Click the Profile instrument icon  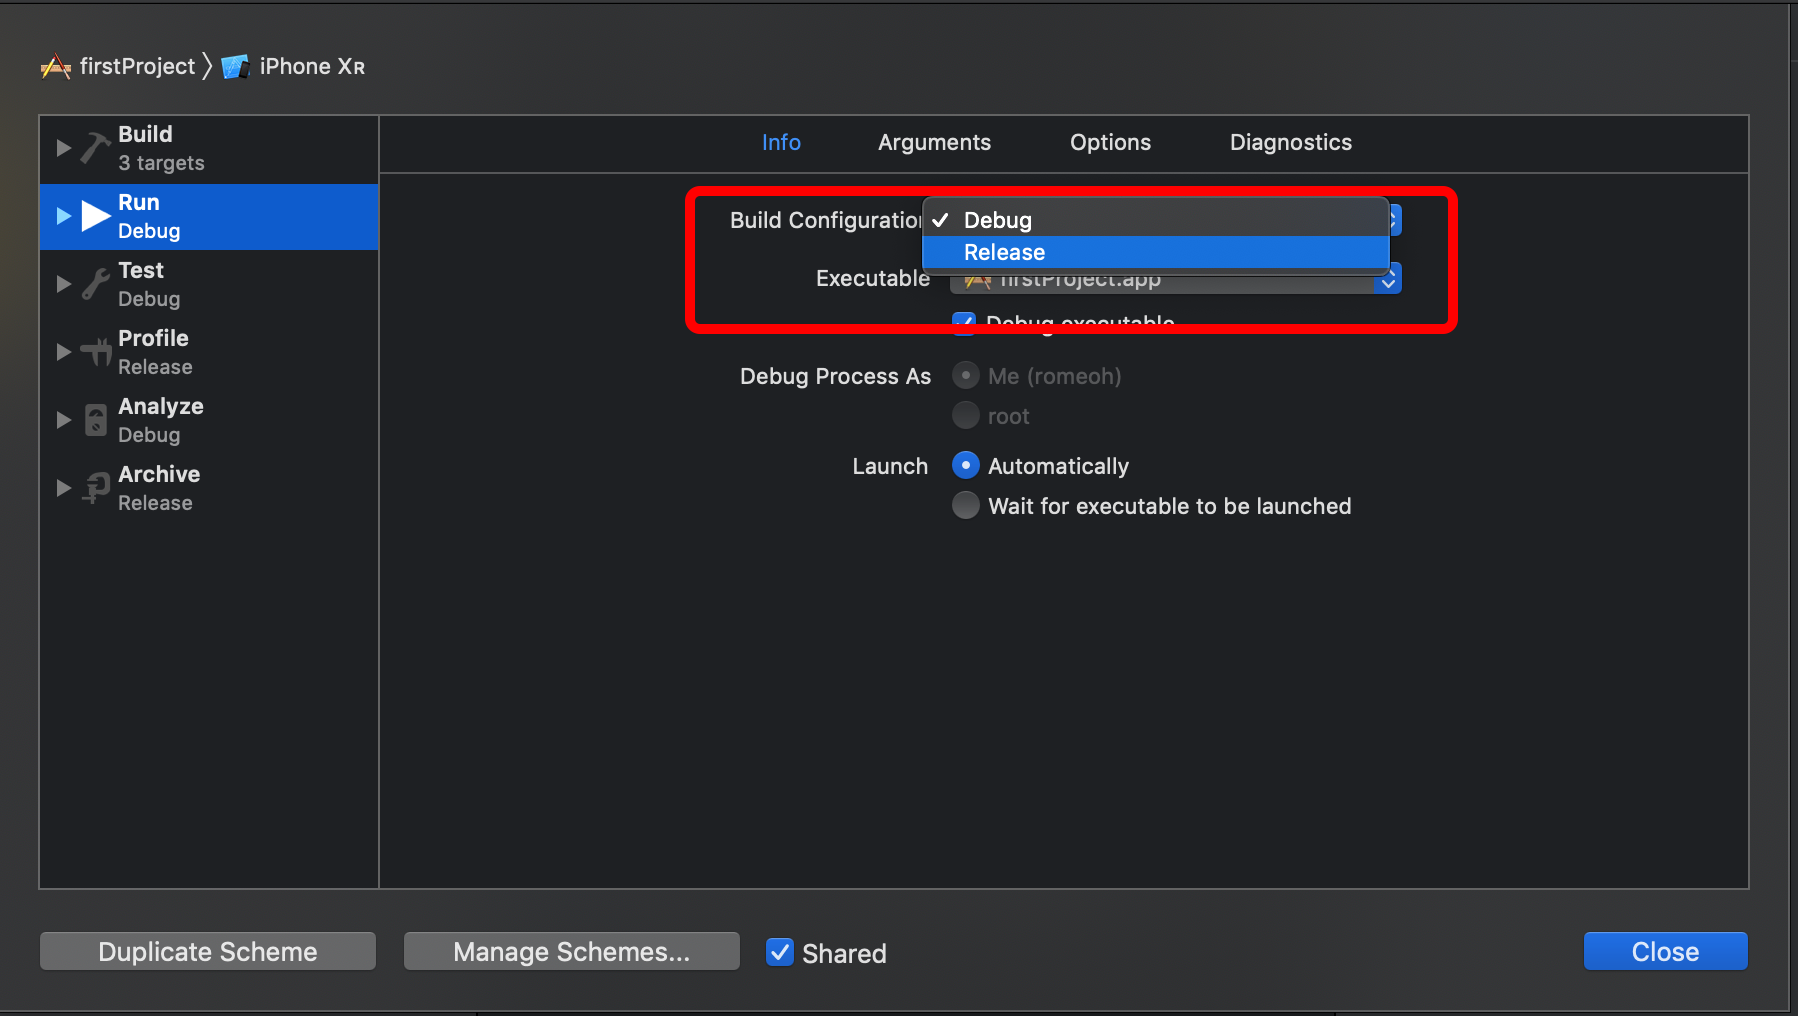[x=96, y=352]
